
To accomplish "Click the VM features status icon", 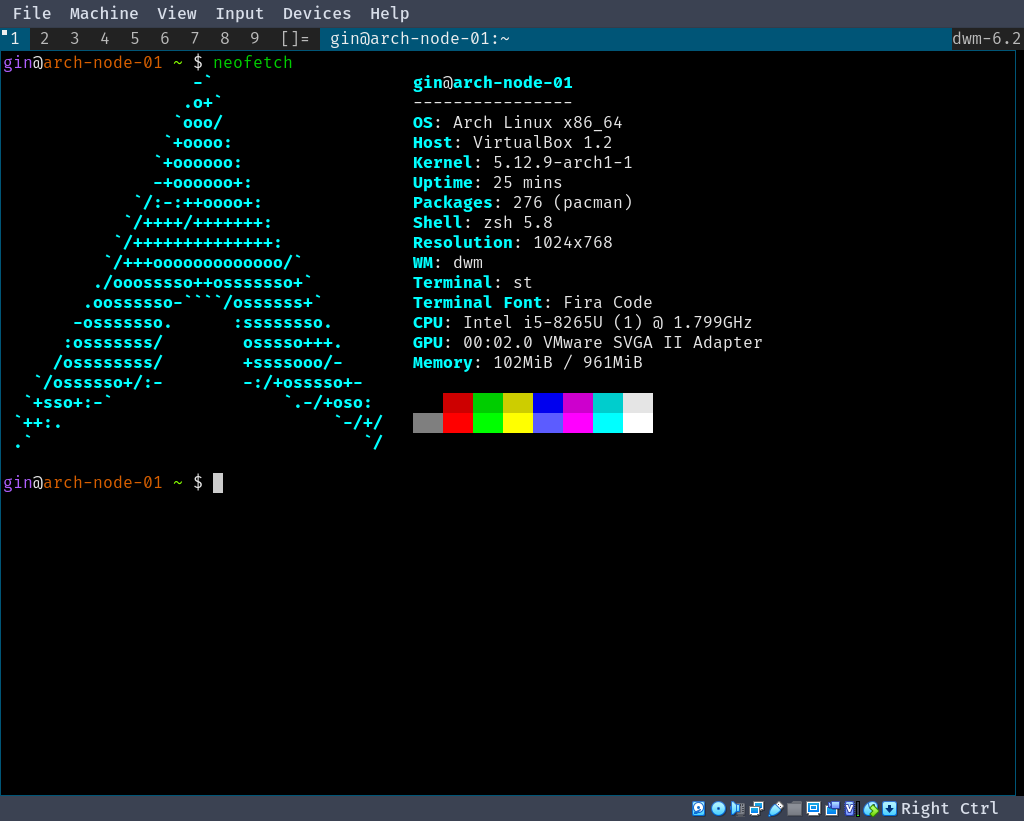I will click(x=851, y=808).
